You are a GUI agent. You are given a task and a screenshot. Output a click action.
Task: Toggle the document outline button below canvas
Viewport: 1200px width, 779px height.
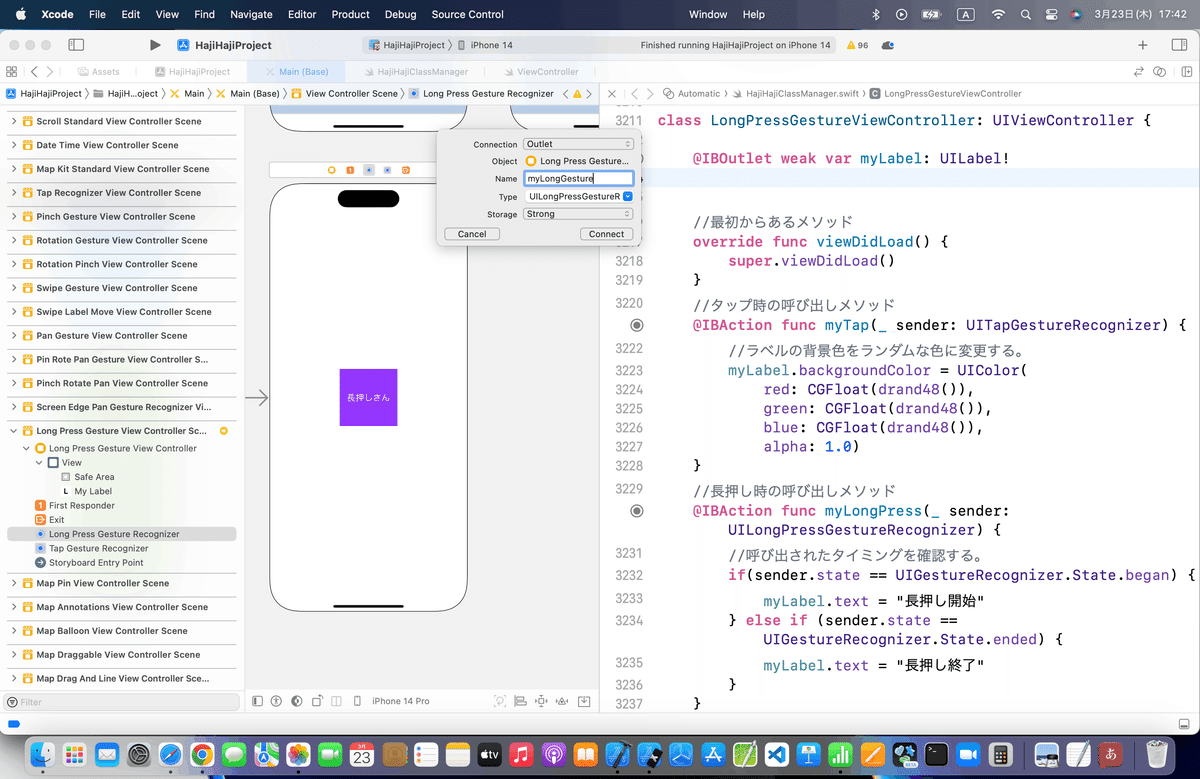coord(257,701)
